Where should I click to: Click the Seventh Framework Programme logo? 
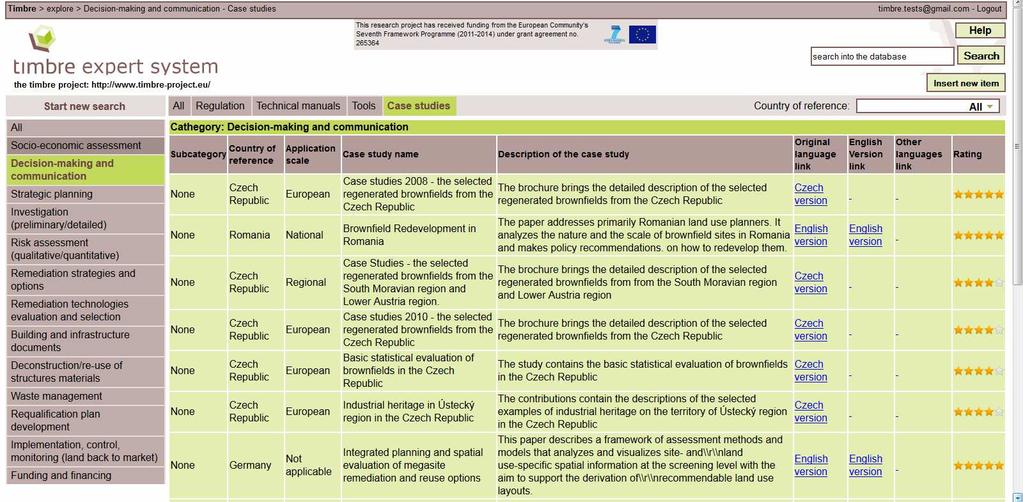click(x=613, y=35)
